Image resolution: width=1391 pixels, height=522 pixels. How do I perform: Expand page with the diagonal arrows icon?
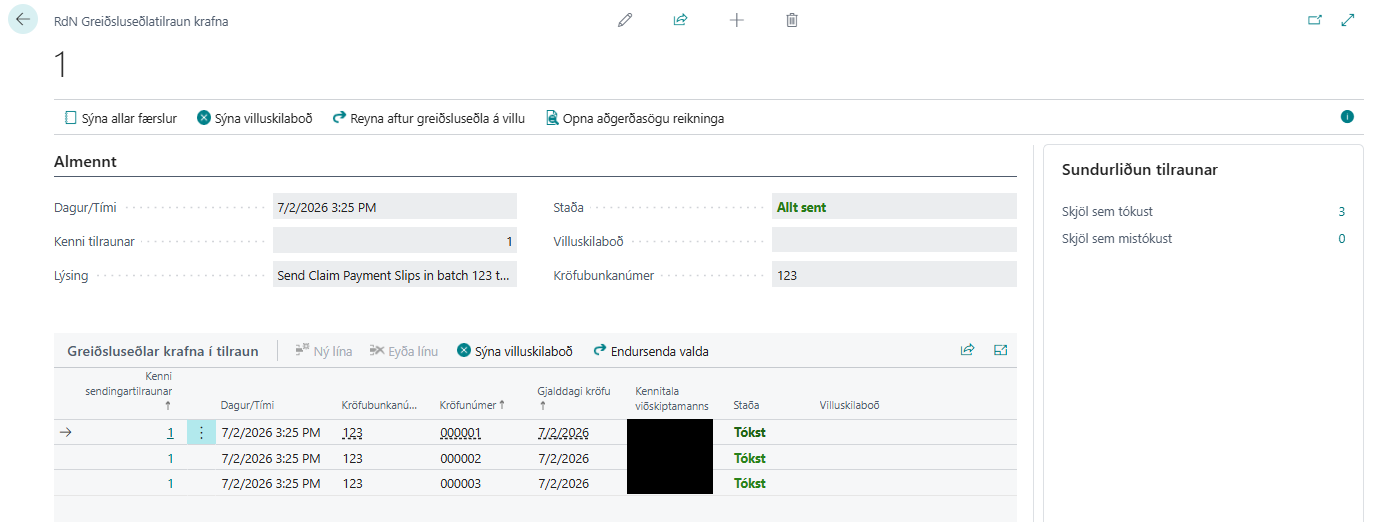(x=1348, y=20)
